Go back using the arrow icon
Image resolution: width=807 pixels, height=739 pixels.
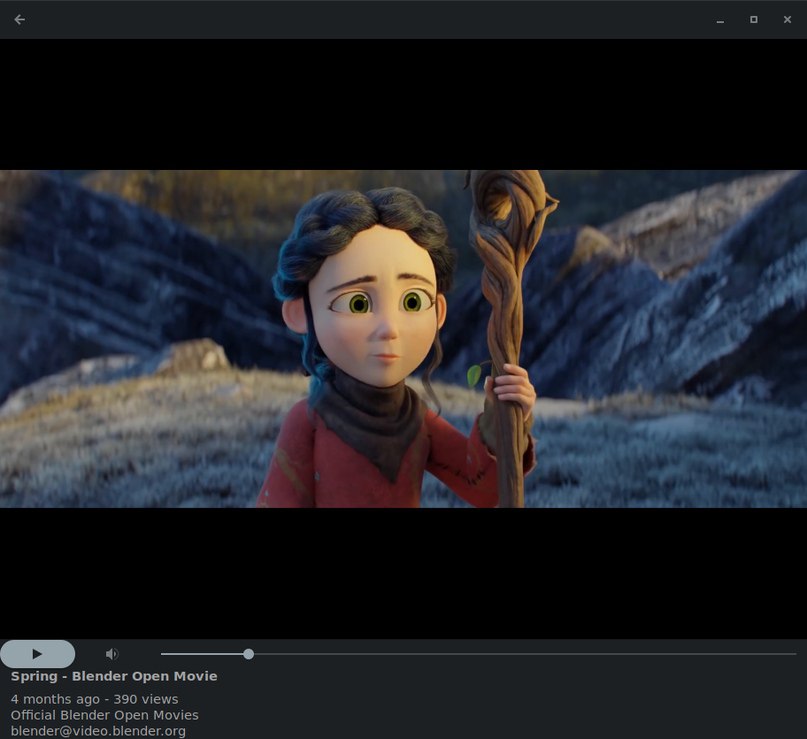pos(20,20)
